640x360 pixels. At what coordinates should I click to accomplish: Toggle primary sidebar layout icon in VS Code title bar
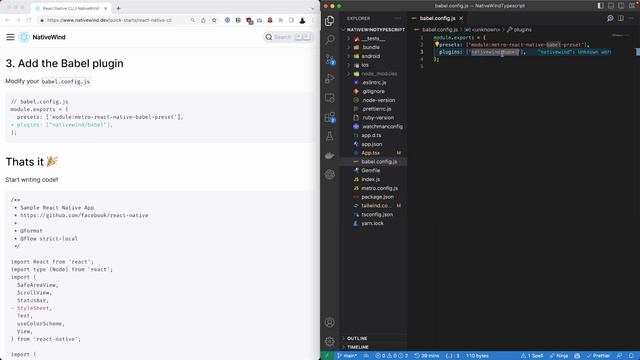600,6
